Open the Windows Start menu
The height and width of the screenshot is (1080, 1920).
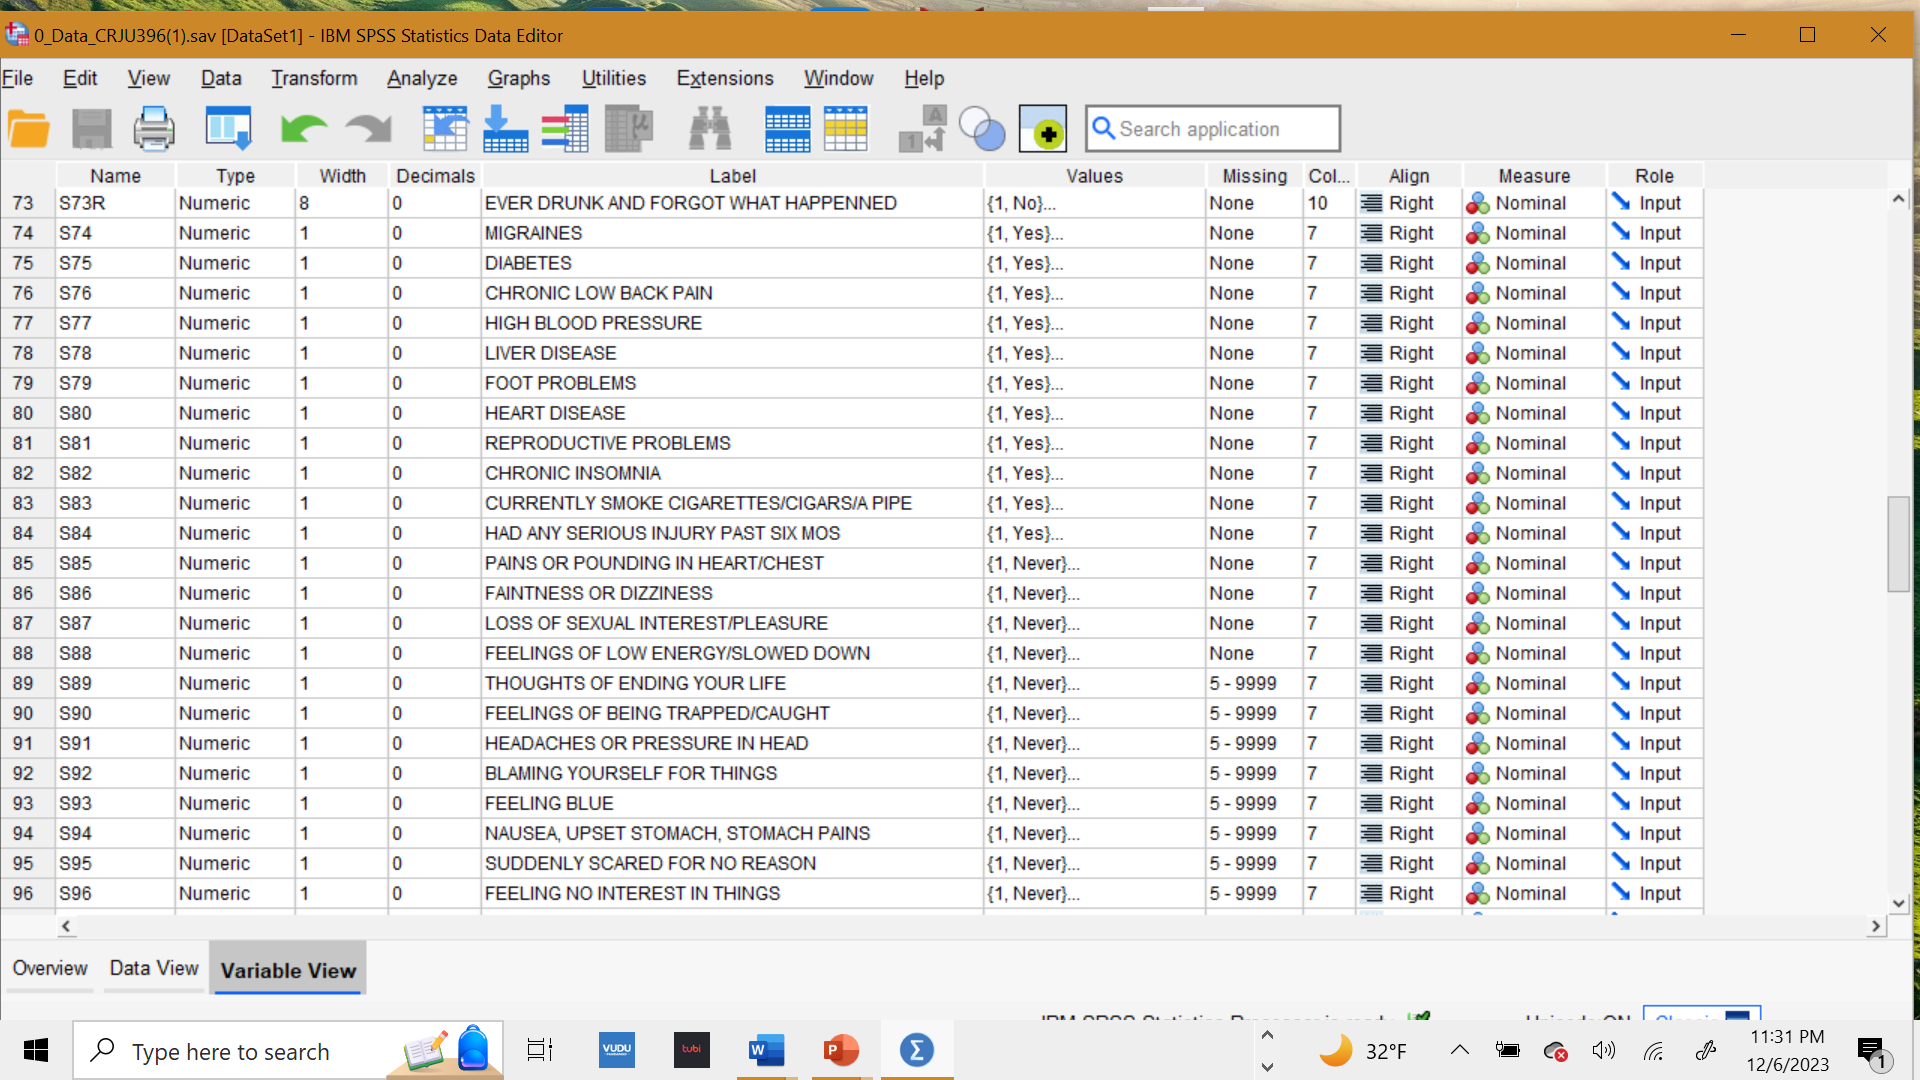36,1050
